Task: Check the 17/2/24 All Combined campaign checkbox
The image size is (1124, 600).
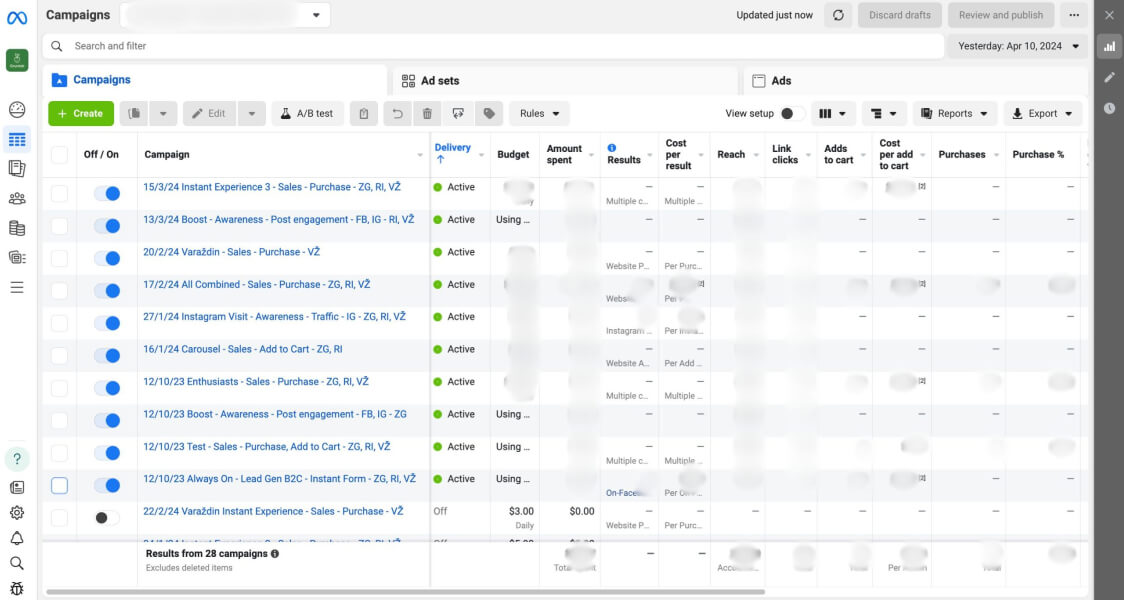Action: (x=59, y=290)
